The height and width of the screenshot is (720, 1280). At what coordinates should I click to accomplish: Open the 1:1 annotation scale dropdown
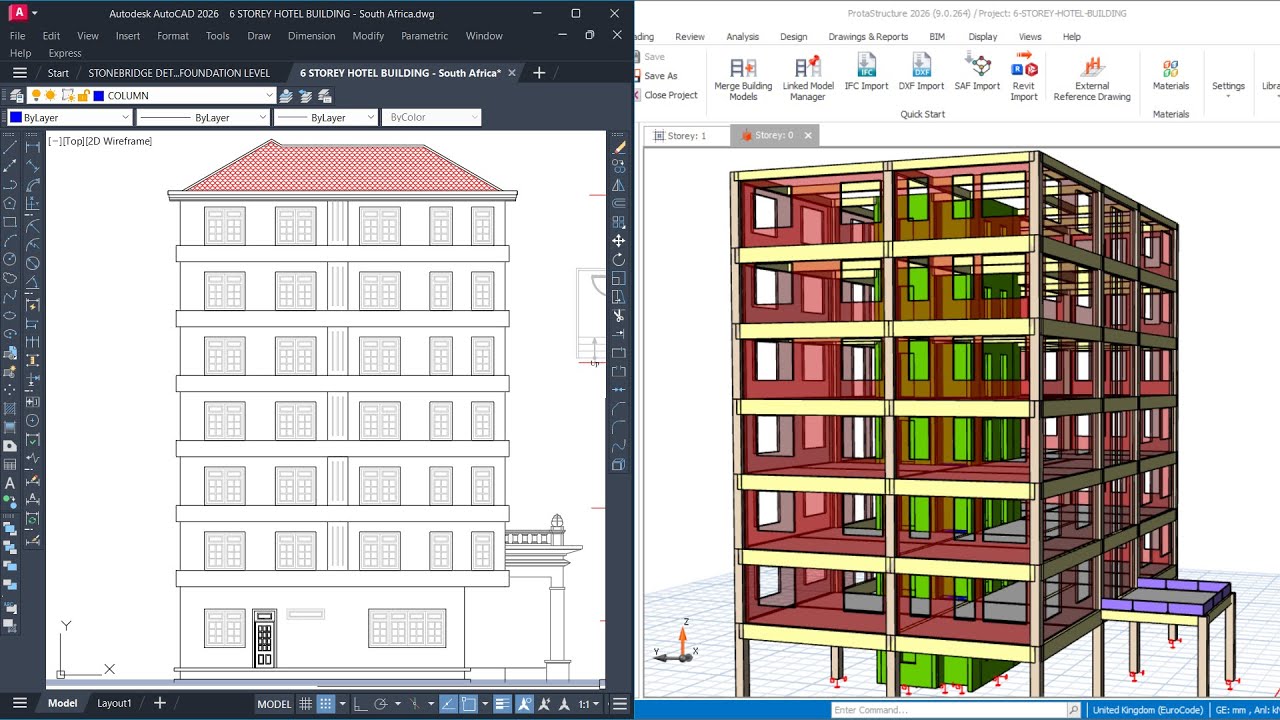pyautogui.click(x=590, y=704)
